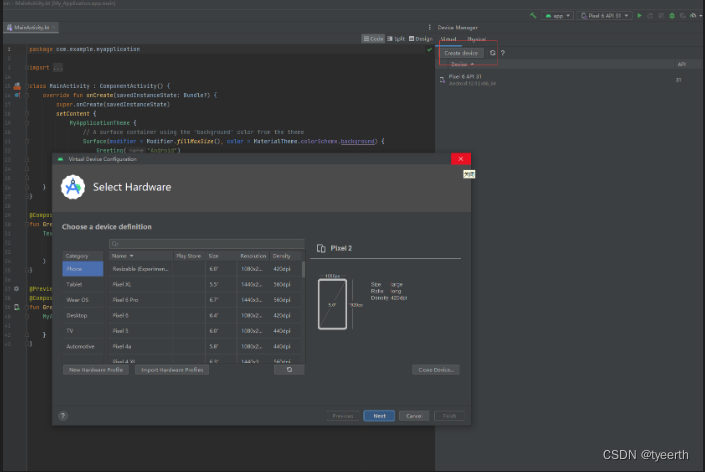Sort by the Name column header
Viewport: 705px width, 472px height.
tap(141, 256)
